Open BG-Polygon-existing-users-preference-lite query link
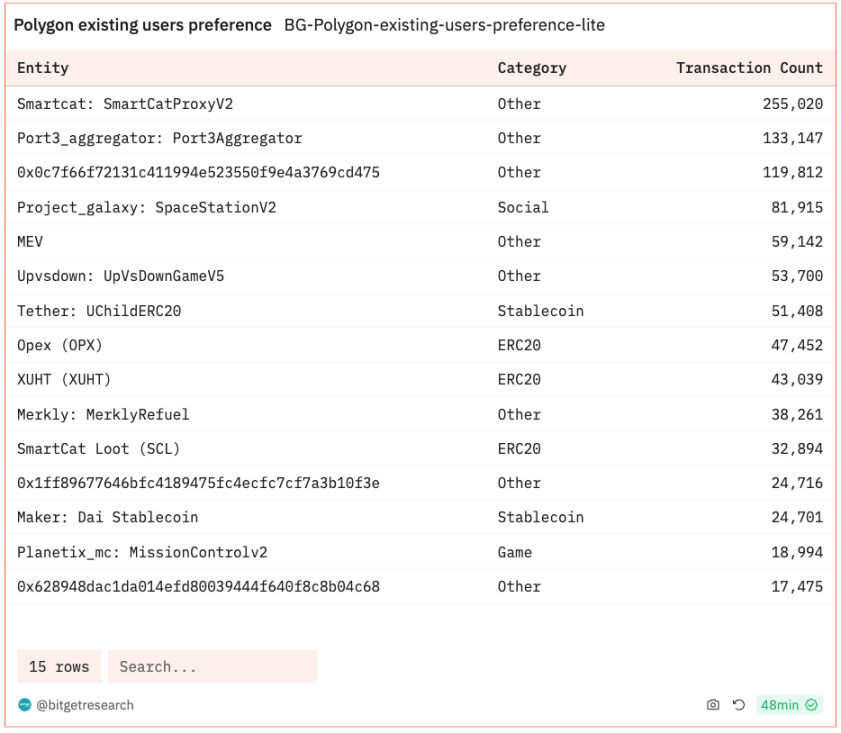This screenshot has height=733, width=841. (444, 25)
